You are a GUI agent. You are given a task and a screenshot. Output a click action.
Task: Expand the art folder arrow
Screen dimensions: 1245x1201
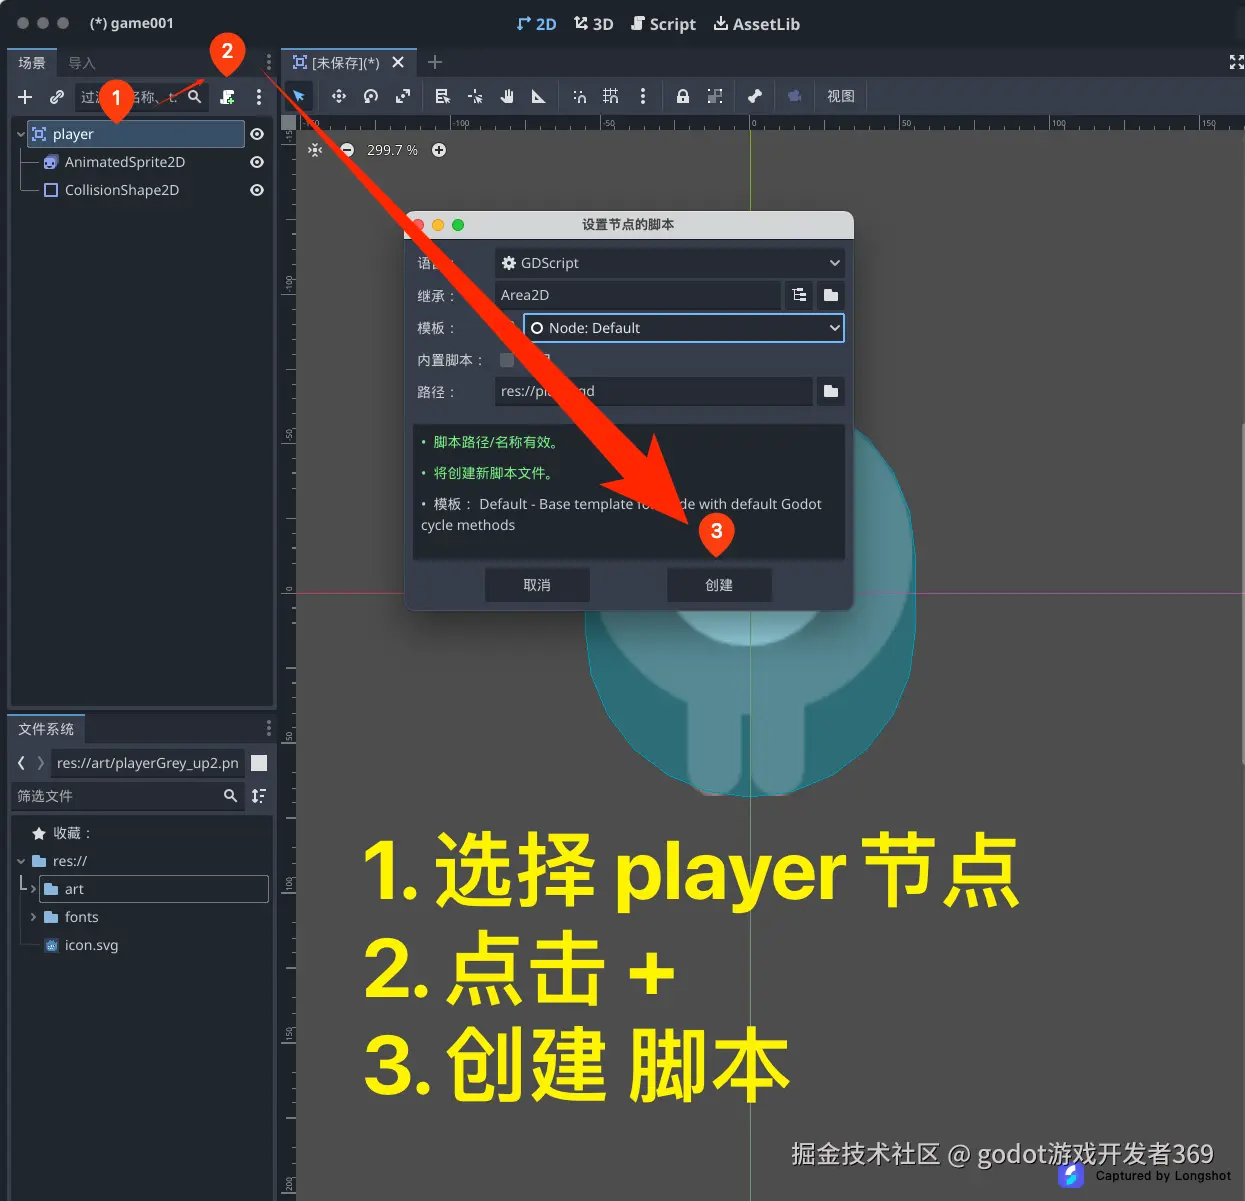33,889
